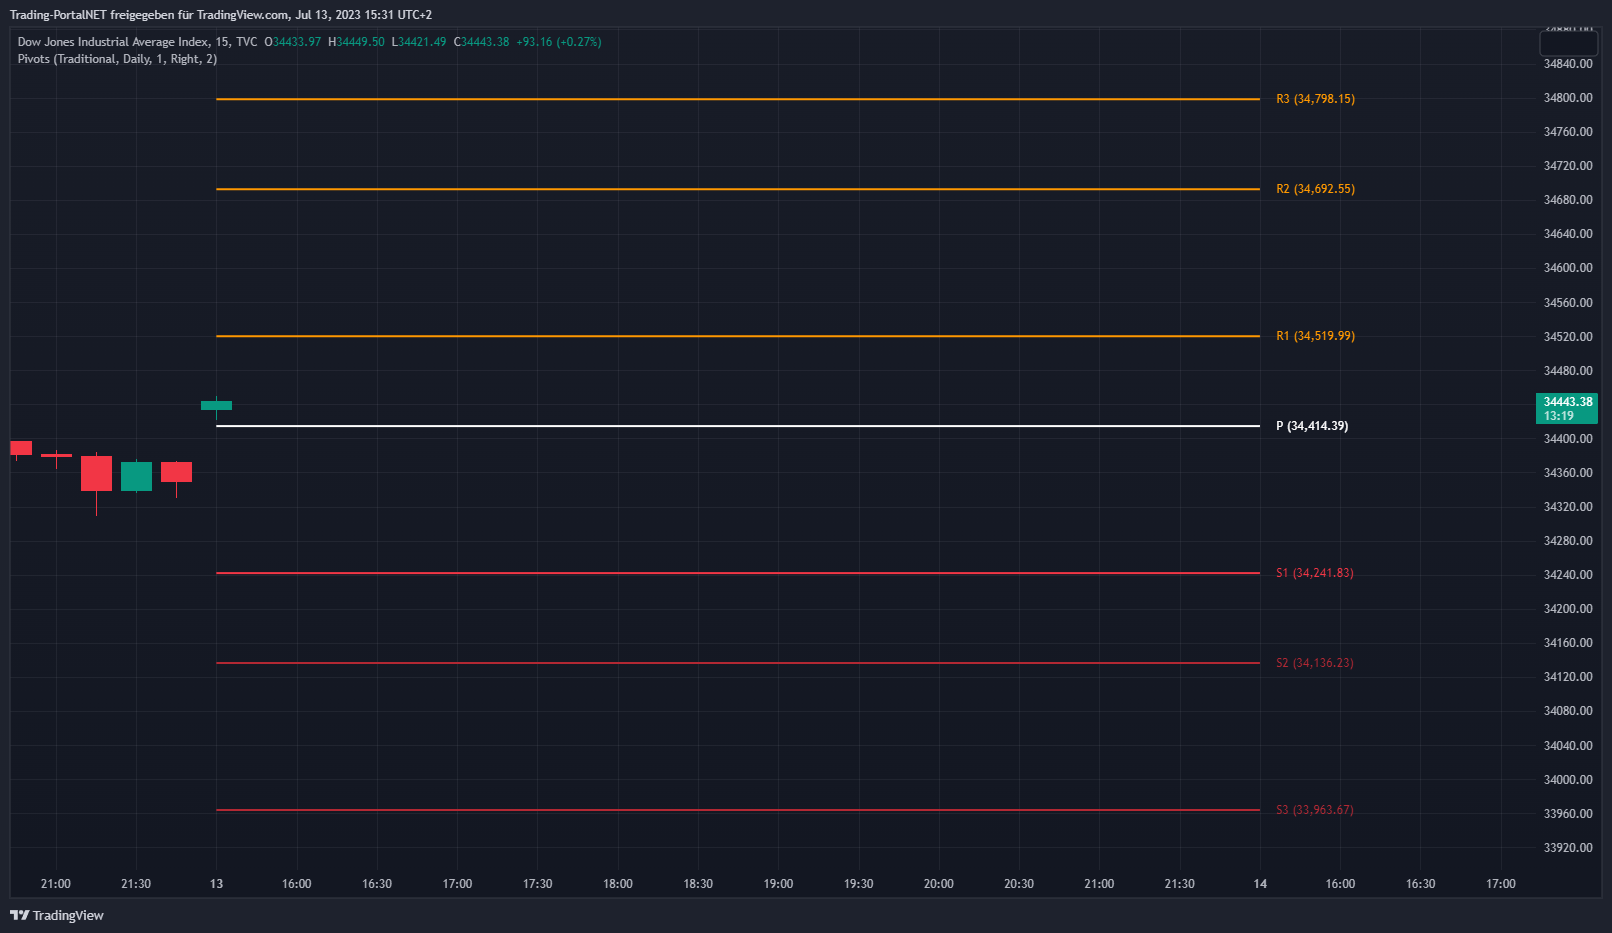Click the date marker 13 on the time axis

(216, 884)
